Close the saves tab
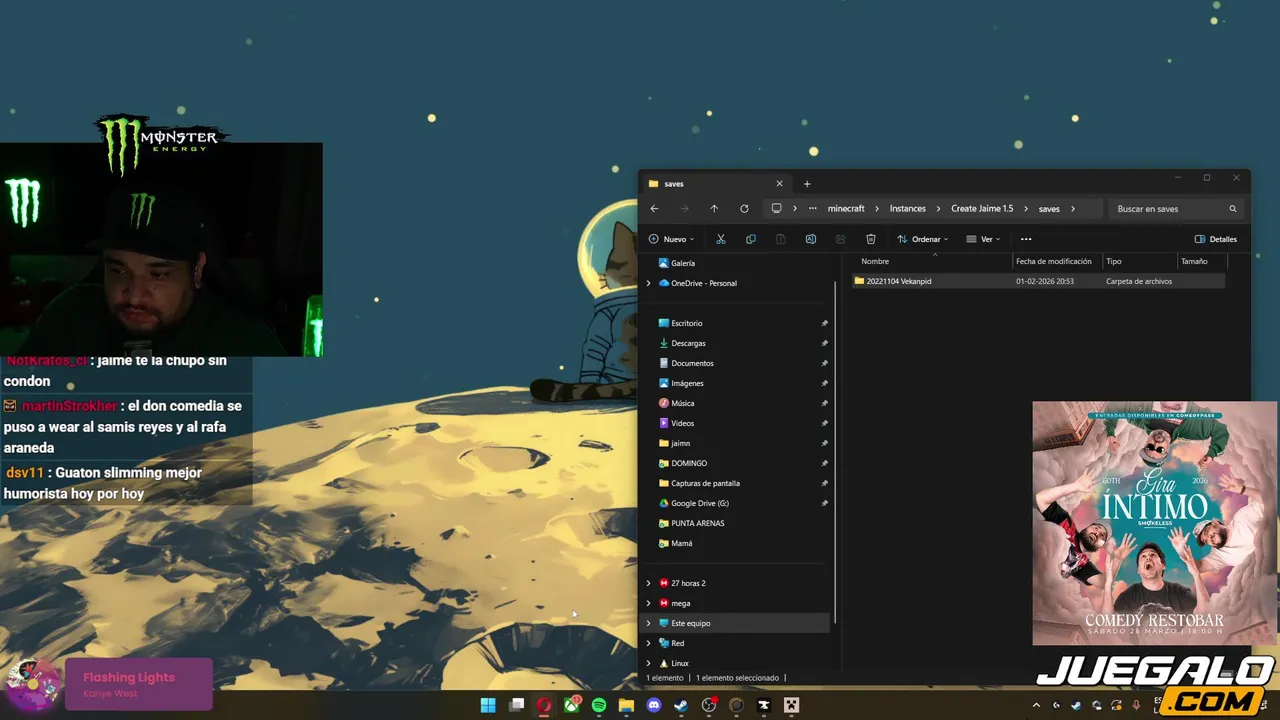This screenshot has width=1280, height=720. 779,184
